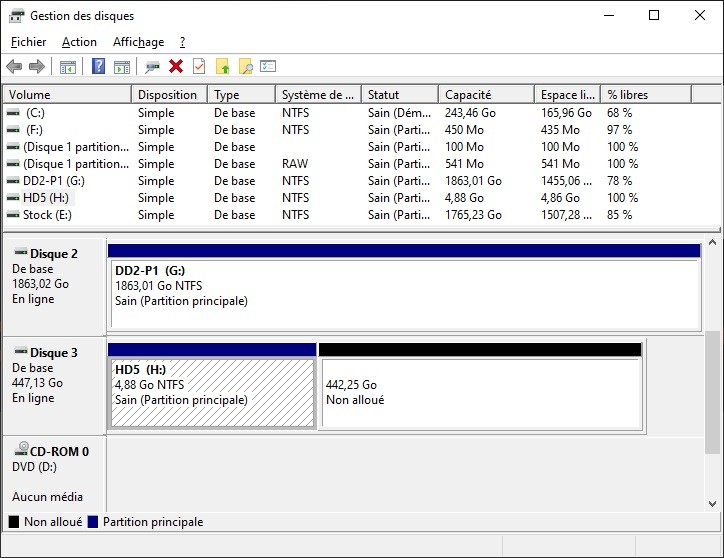Open Help via blue question mark icon
The width and height of the screenshot is (724, 558).
[x=98, y=67]
